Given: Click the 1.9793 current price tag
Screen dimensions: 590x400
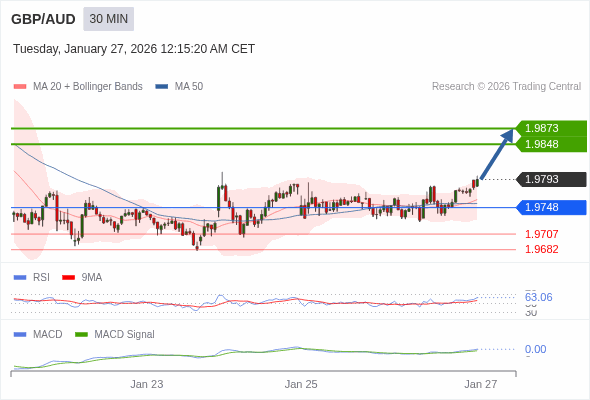Looking at the screenshot, I should 551,179.
